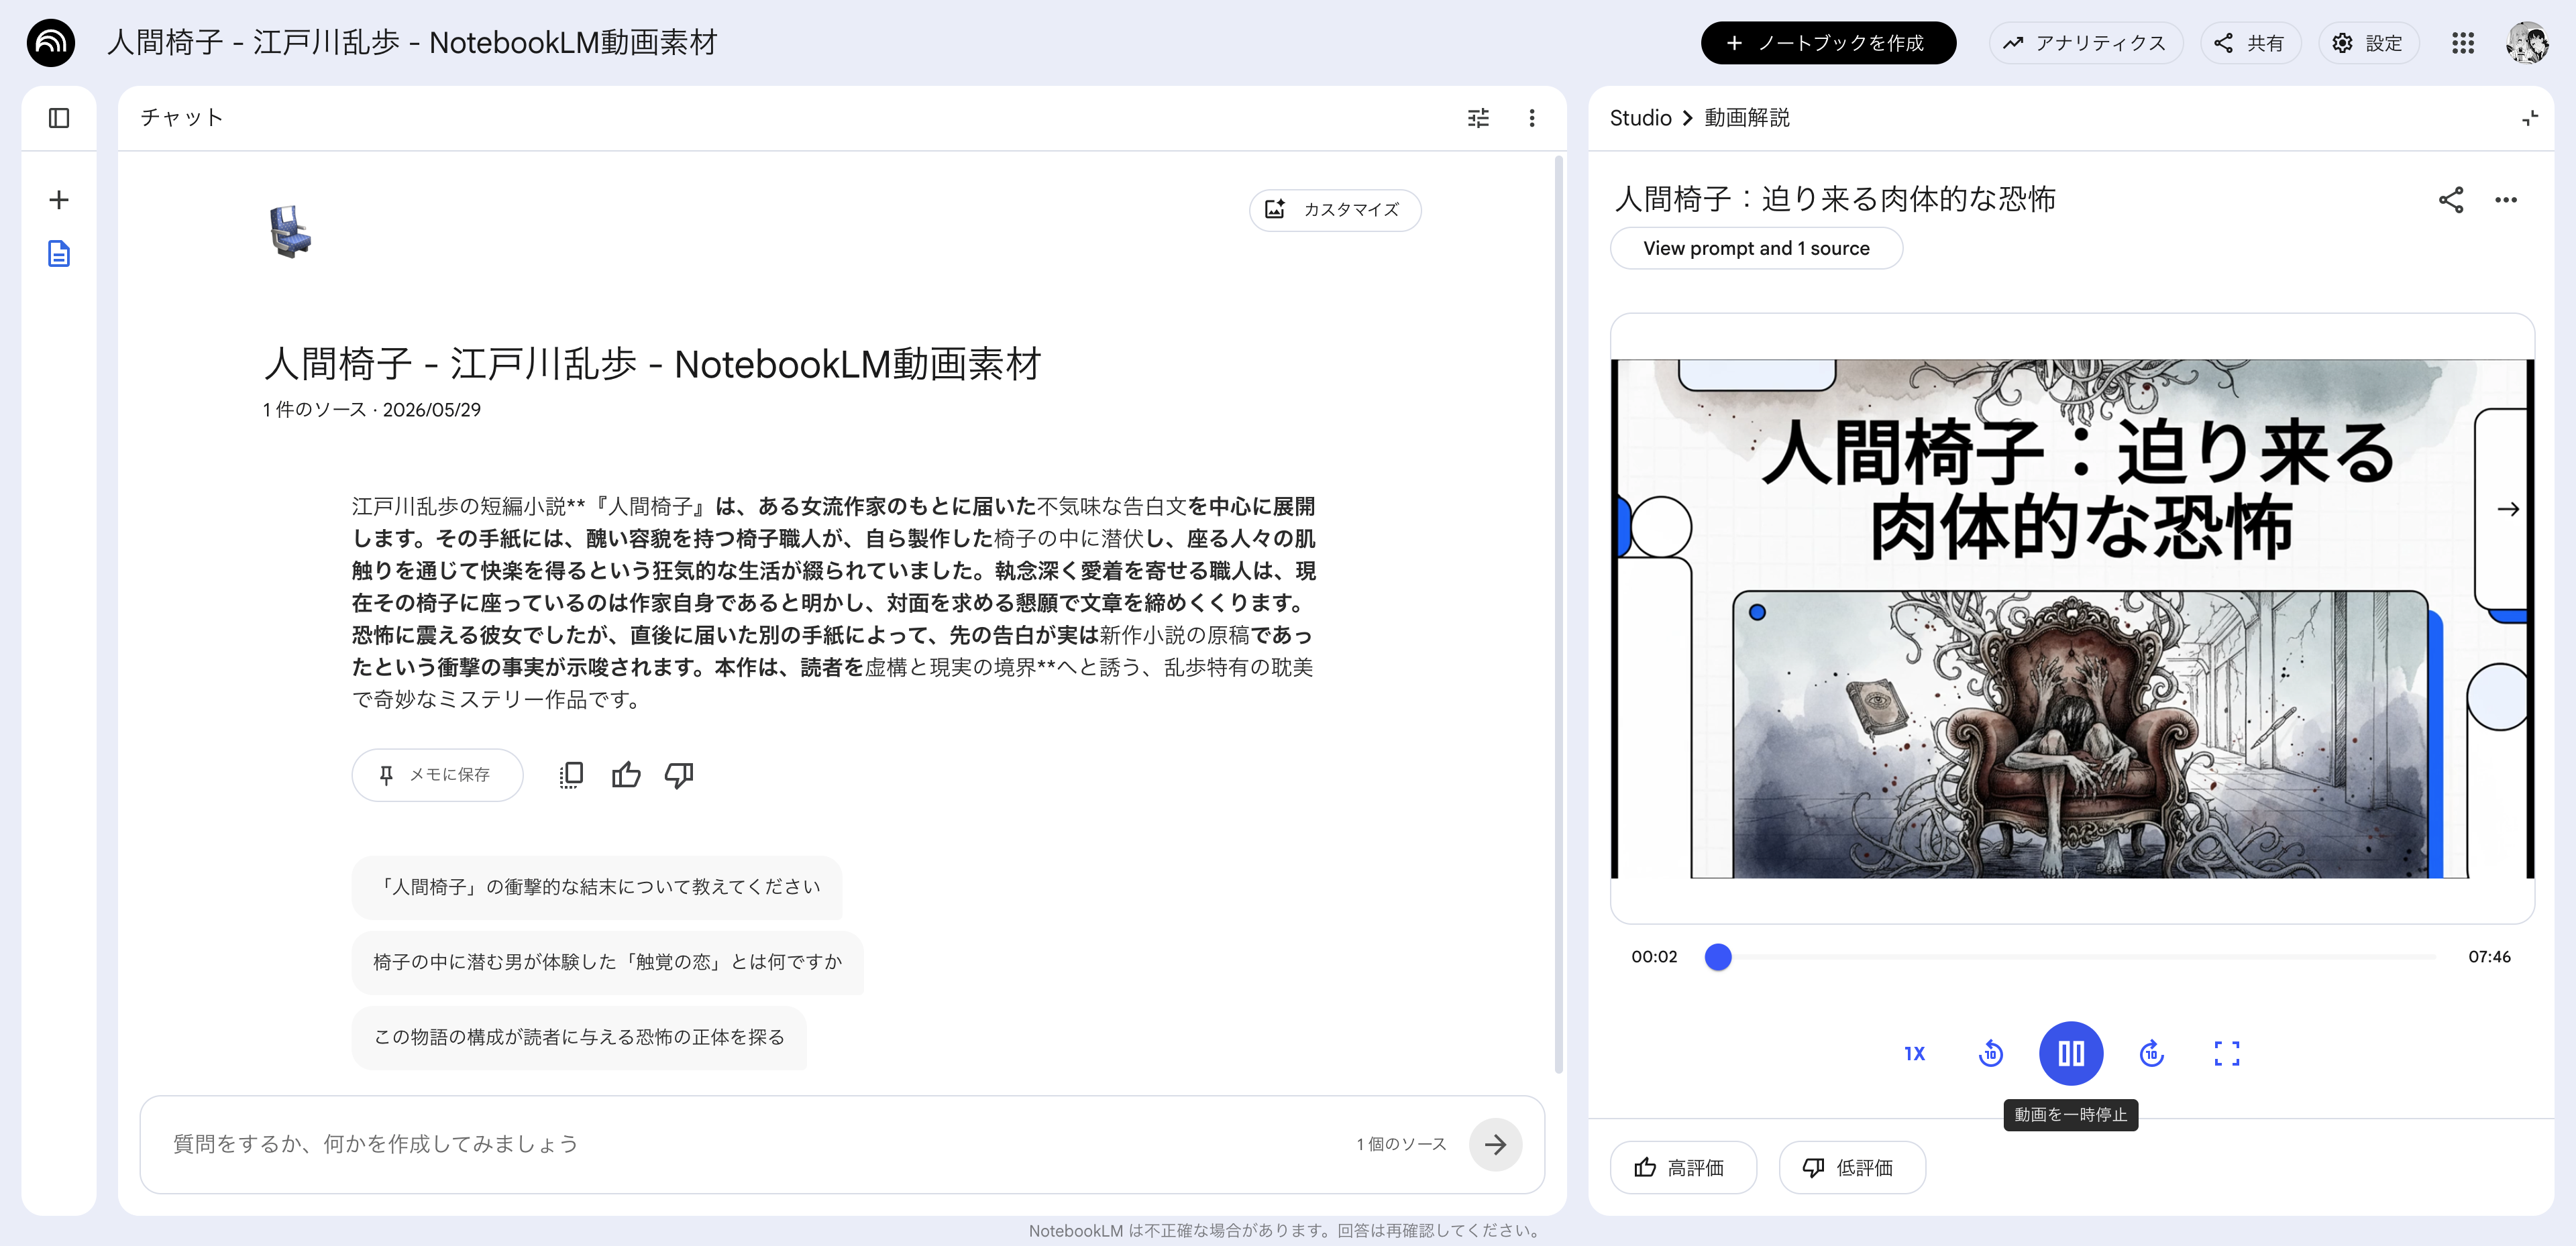Go to next slide arrow in video
This screenshot has height=1246, width=2576.
pyautogui.click(x=2508, y=509)
